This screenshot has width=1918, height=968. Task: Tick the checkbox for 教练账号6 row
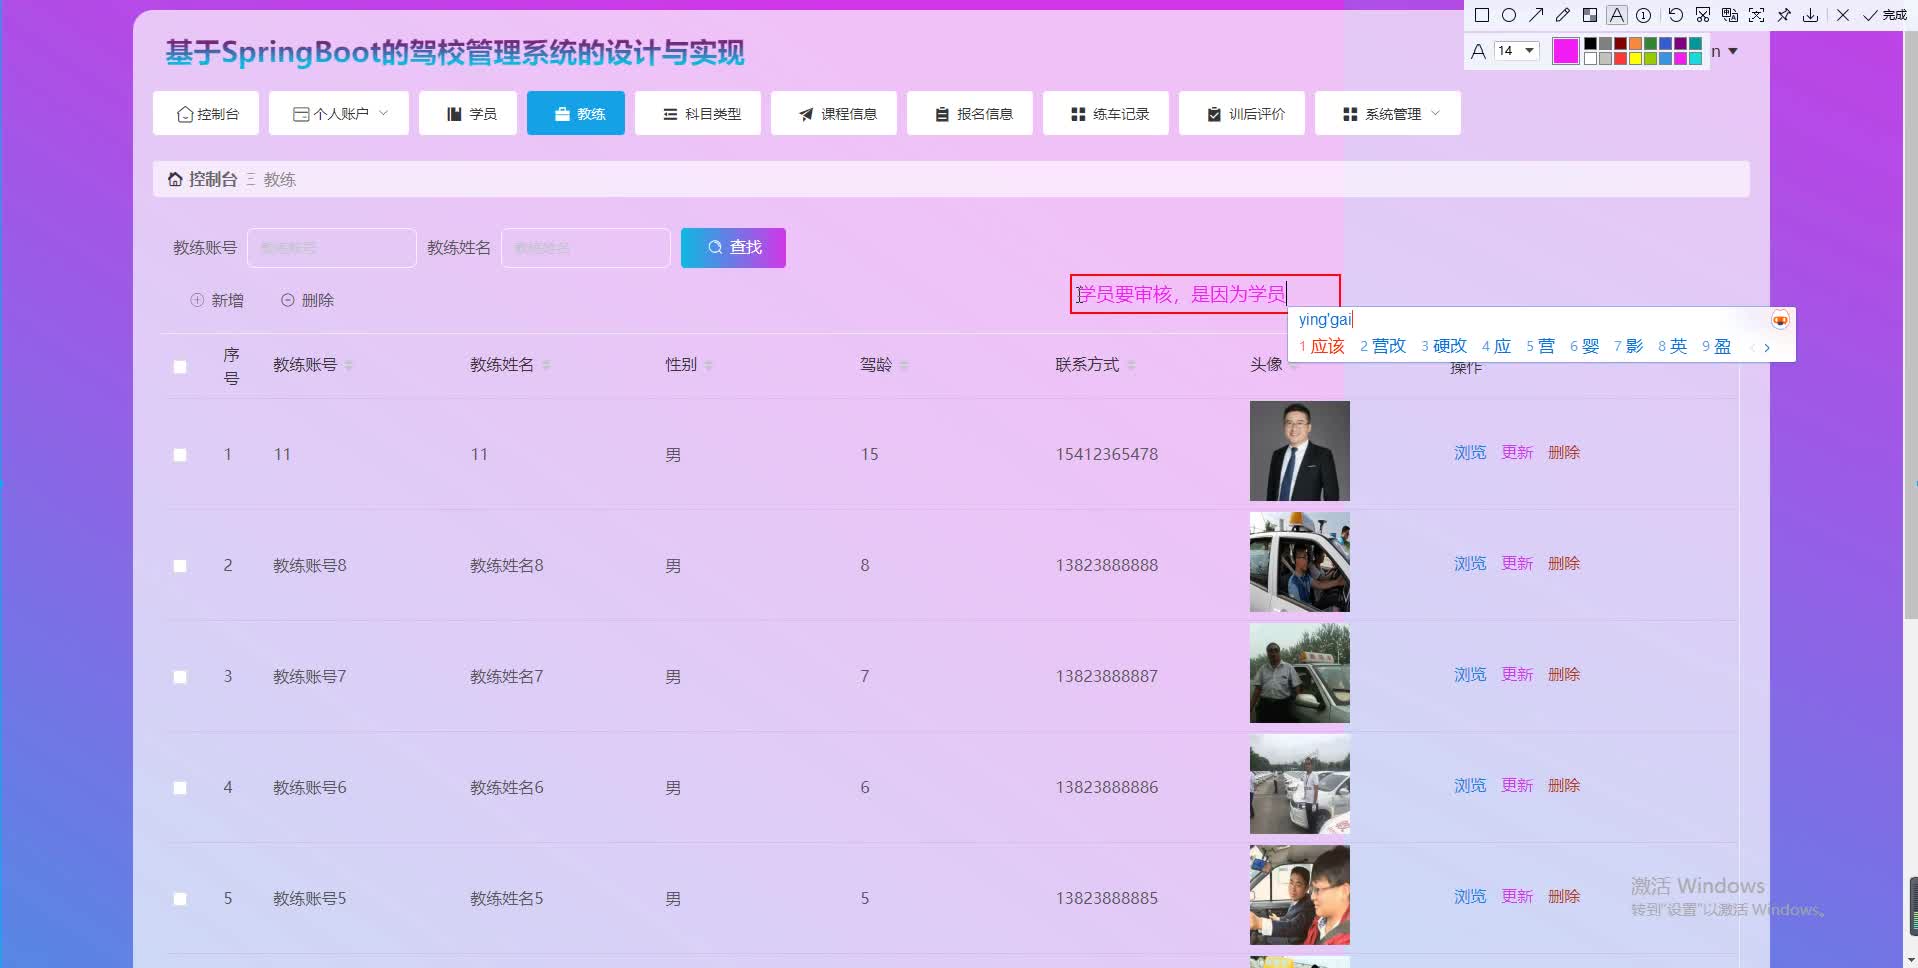tap(180, 788)
